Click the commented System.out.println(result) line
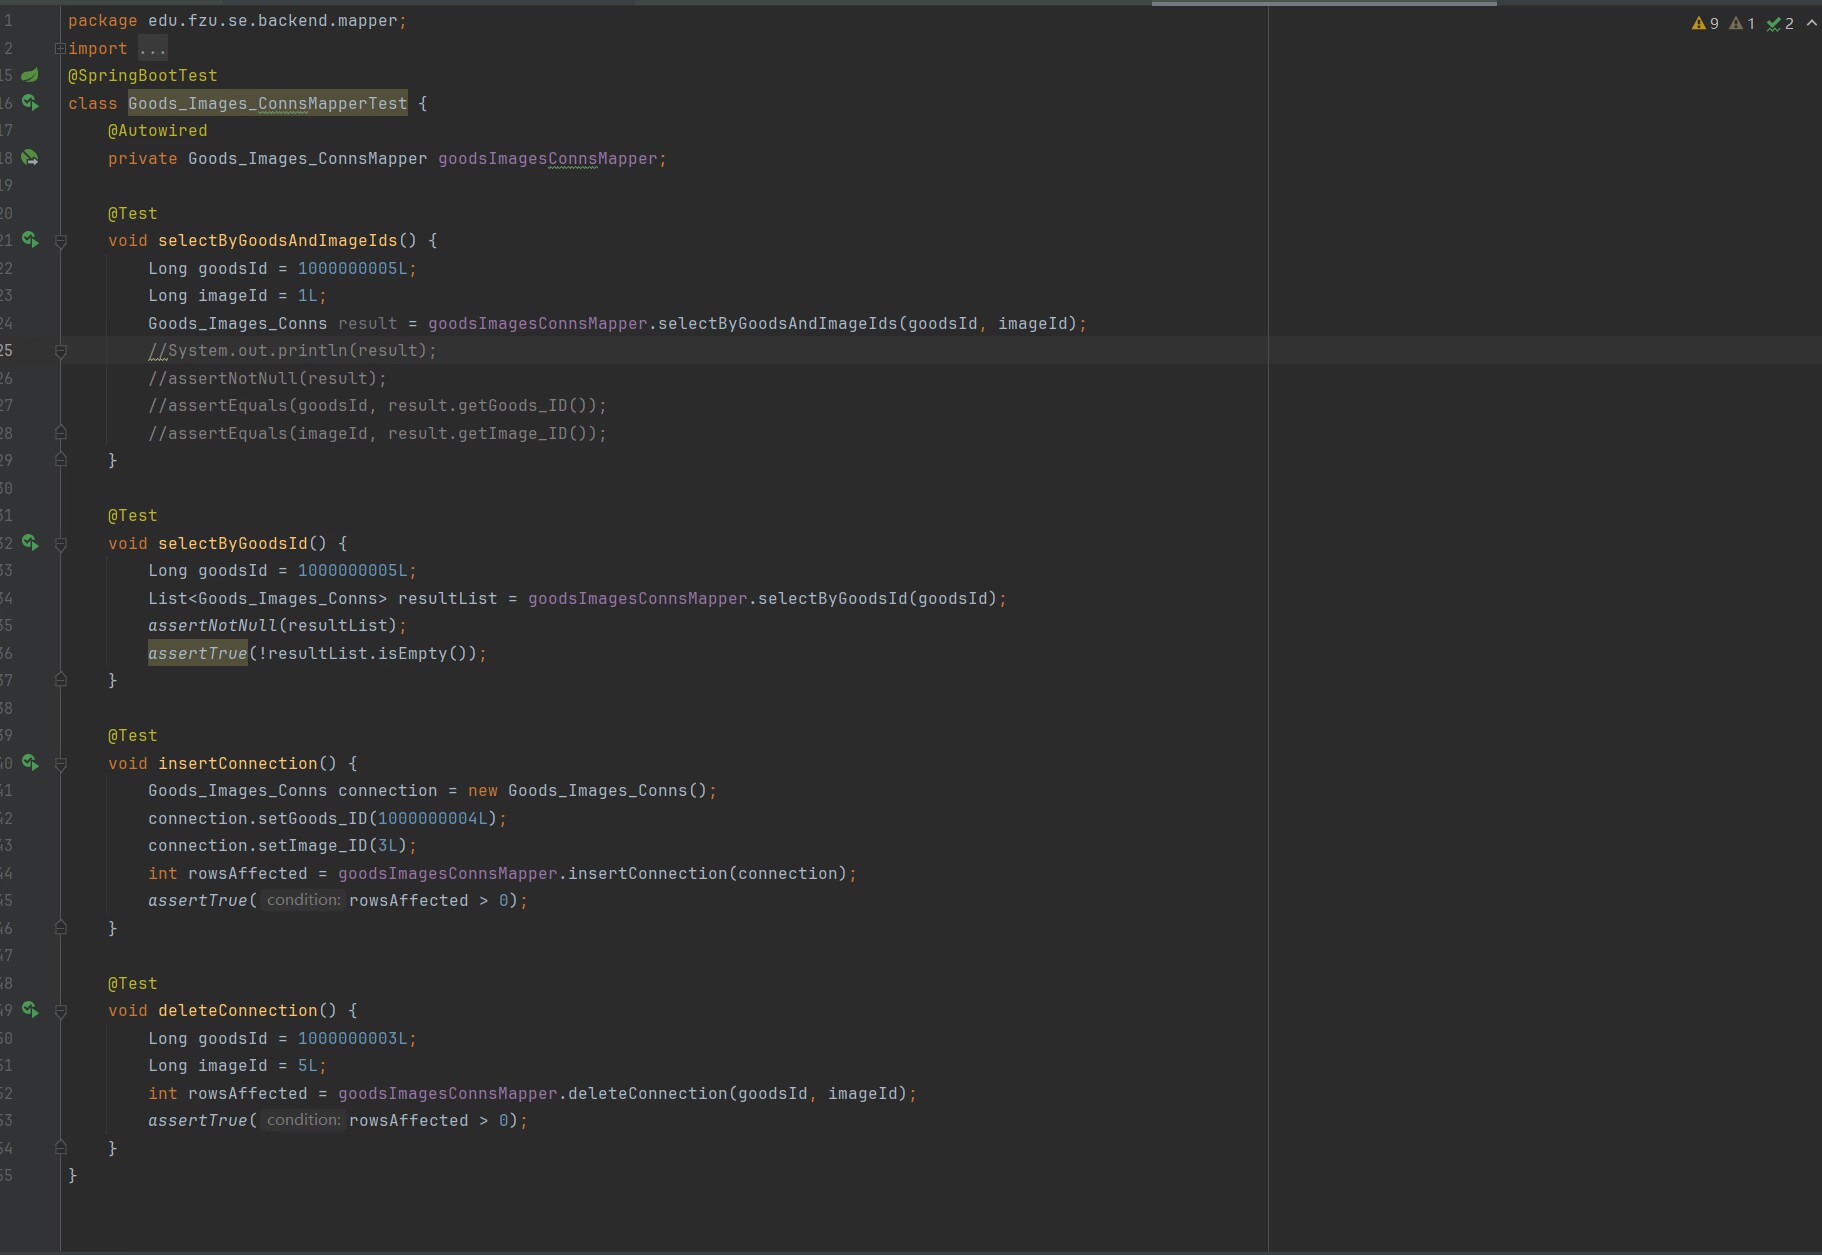 pyautogui.click(x=292, y=351)
